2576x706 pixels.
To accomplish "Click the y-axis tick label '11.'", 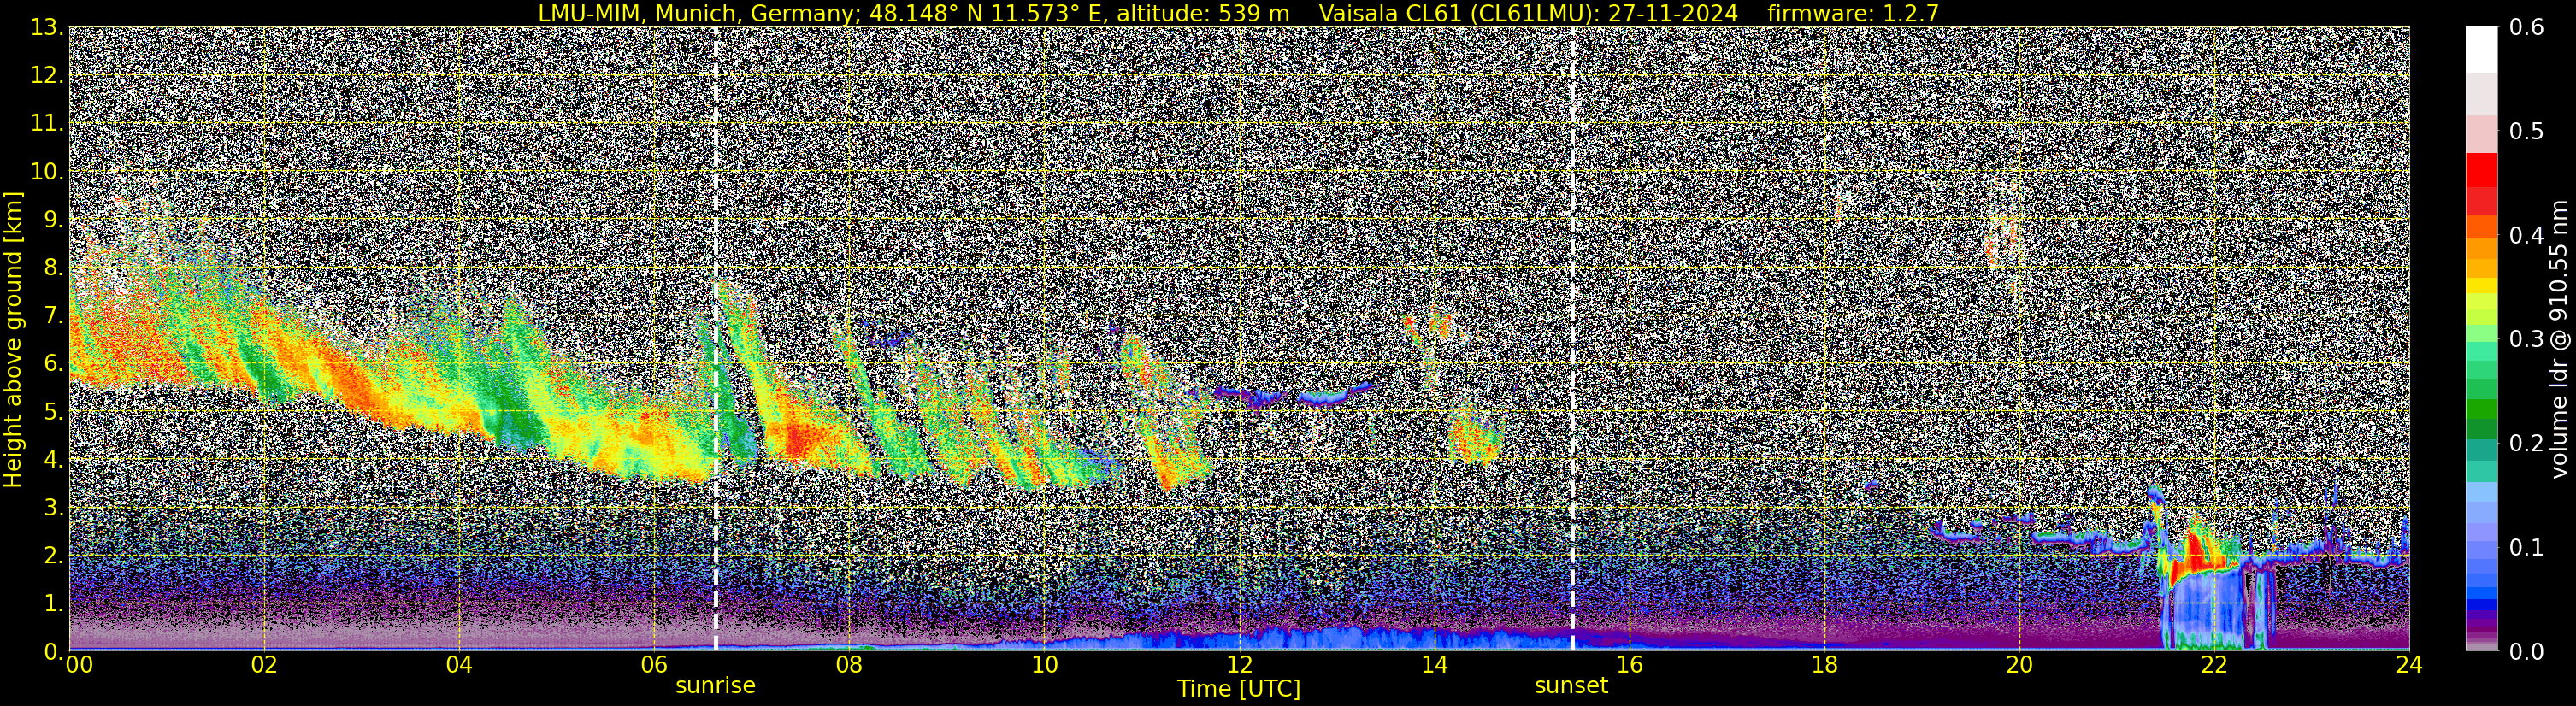I will 47,124.
